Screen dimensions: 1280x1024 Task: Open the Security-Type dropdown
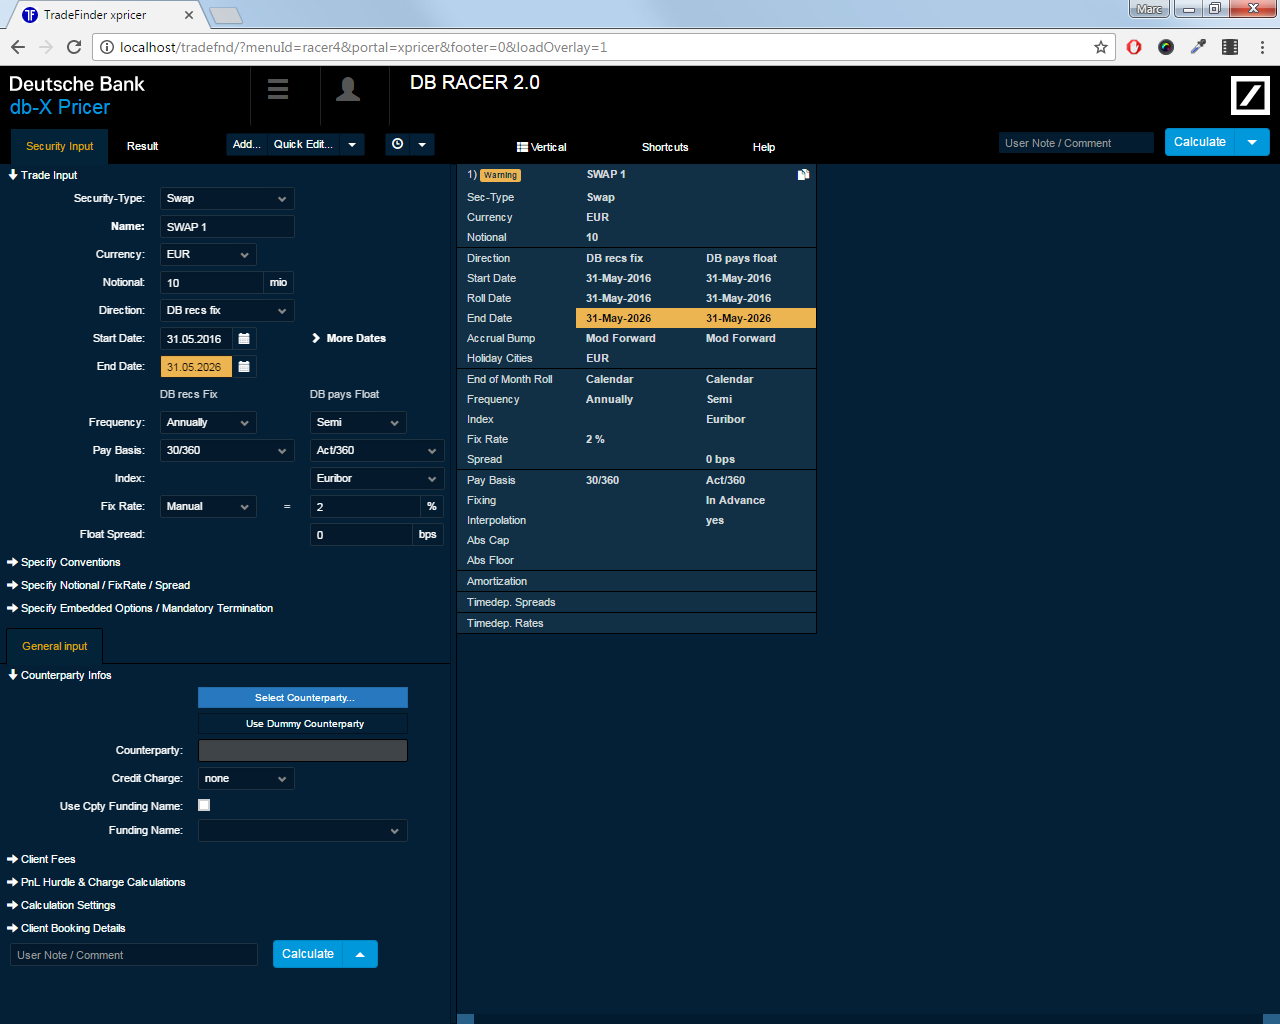tap(227, 199)
